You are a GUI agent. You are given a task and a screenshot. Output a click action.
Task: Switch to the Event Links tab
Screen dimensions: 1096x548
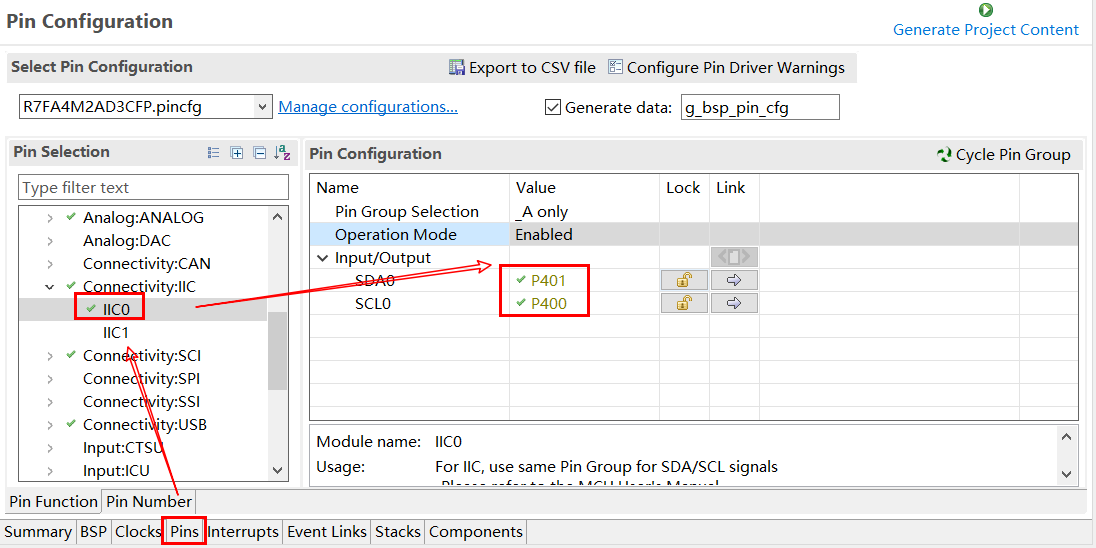(x=327, y=532)
